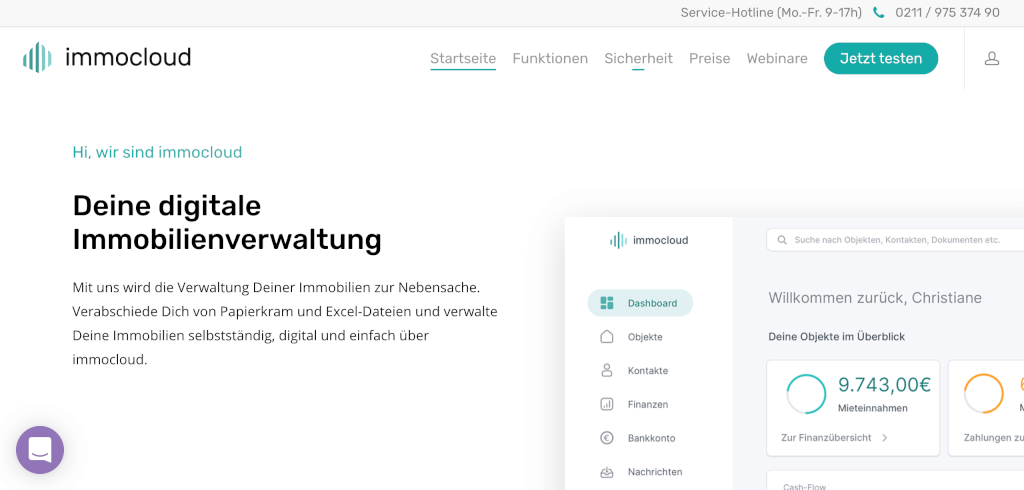
Task: Click the Service-Hotline (Mo.-Fr. 9-17h) text
Action: [771, 12]
